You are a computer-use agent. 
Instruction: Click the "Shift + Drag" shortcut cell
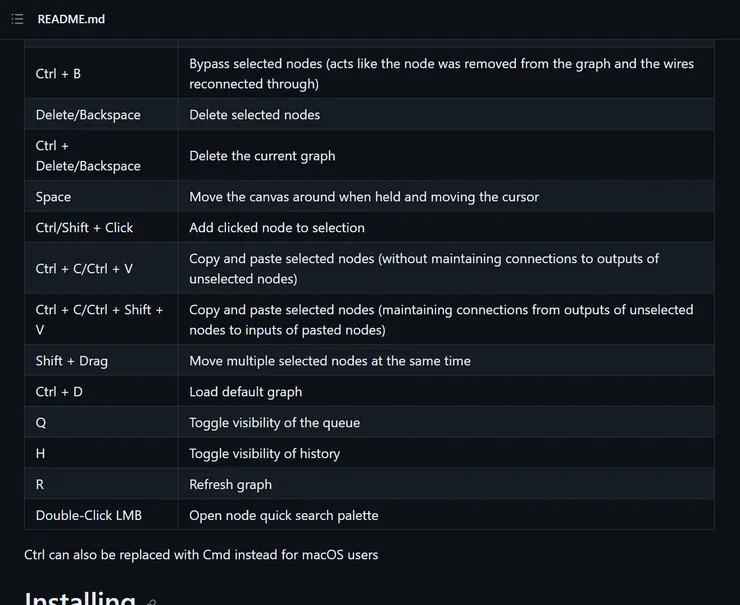coord(72,361)
